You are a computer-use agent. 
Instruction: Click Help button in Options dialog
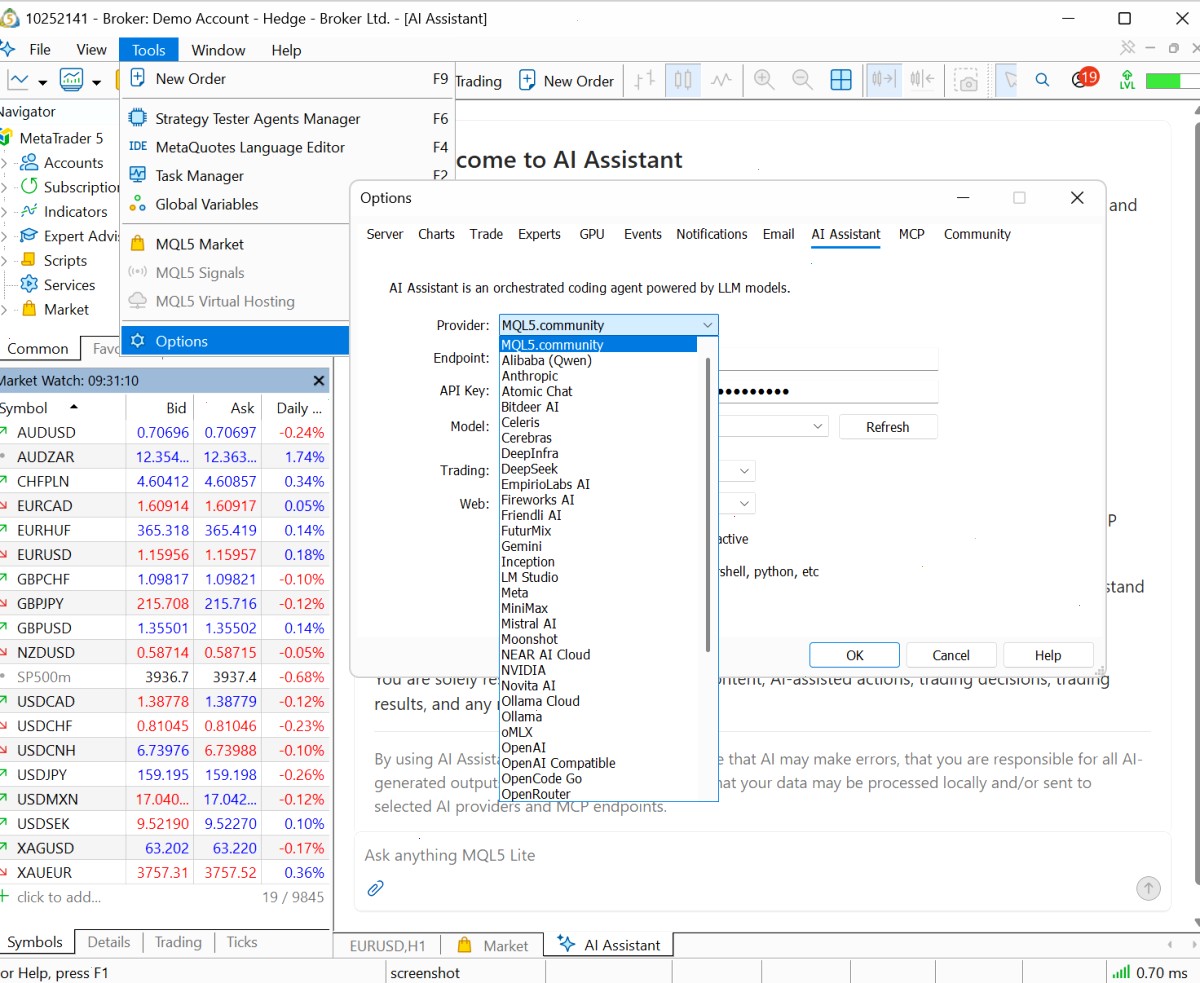(x=1048, y=655)
